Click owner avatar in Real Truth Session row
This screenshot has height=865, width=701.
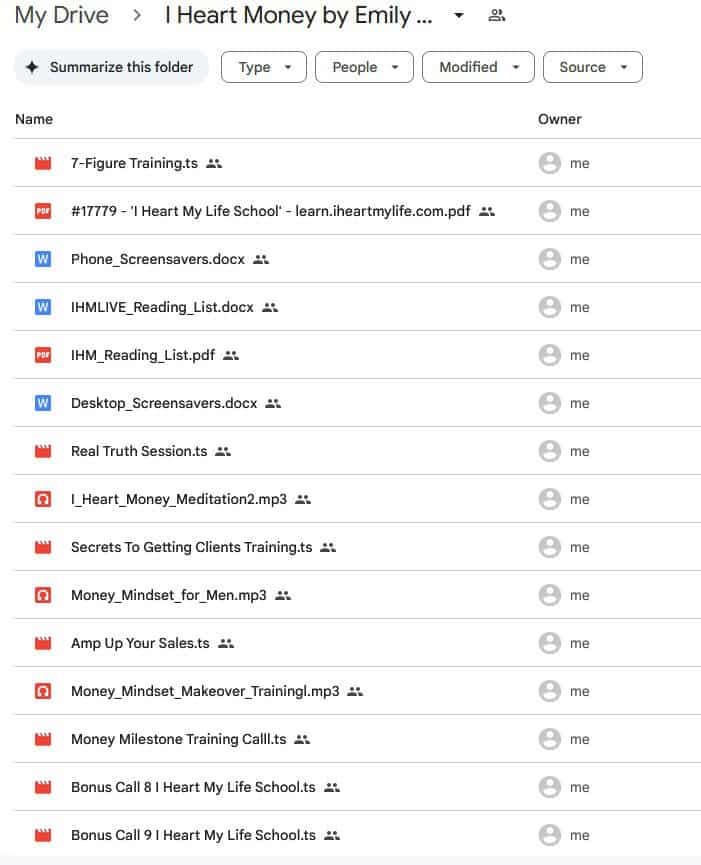pos(549,451)
